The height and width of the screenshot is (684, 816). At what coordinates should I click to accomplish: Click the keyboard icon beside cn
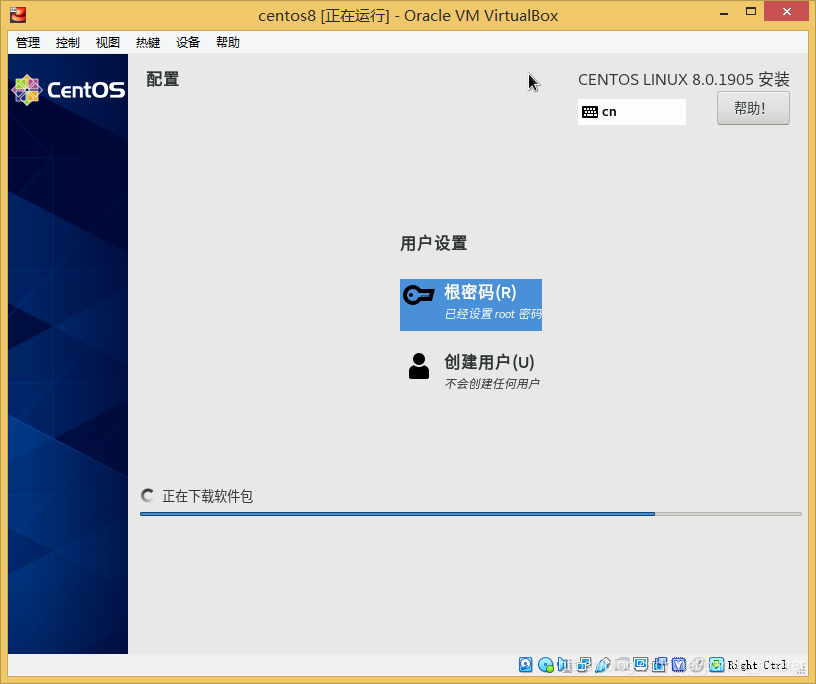click(x=590, y=112)
